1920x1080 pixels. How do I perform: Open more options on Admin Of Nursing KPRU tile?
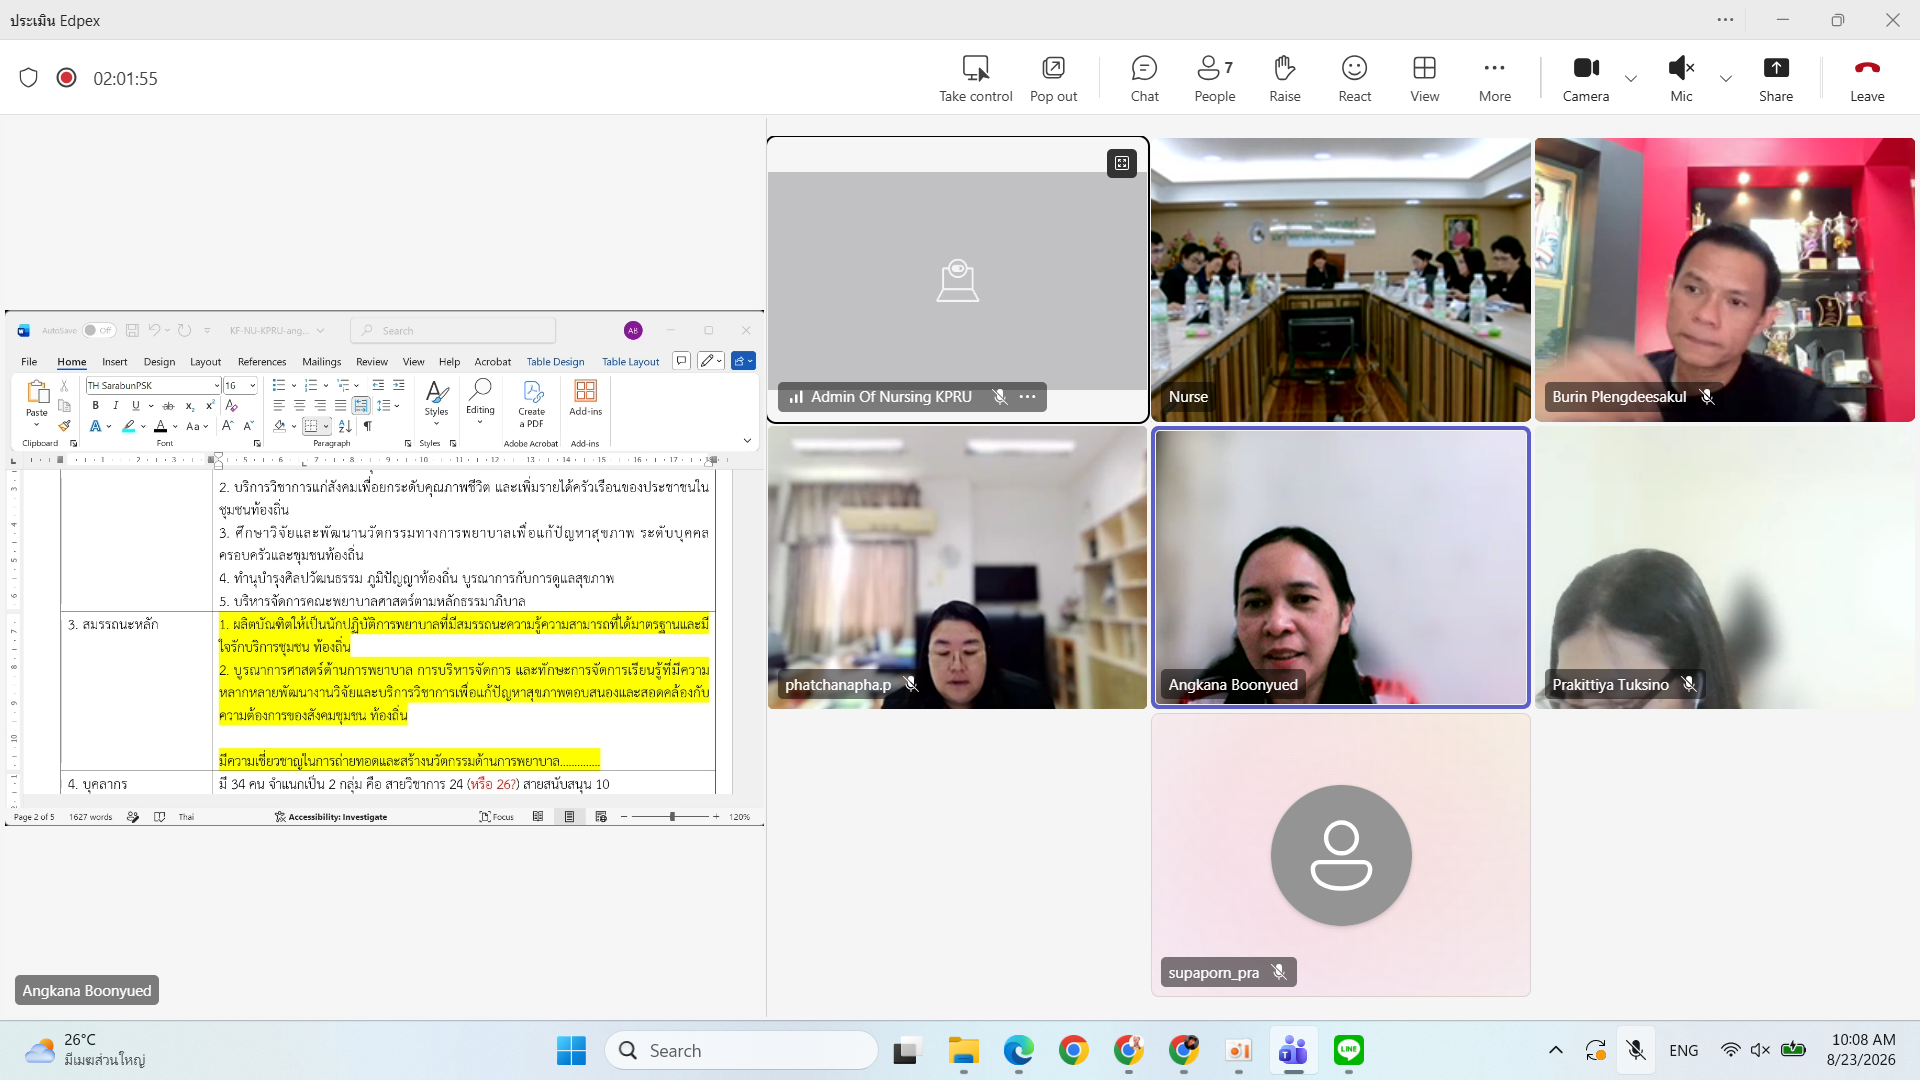click(1027, 397)
